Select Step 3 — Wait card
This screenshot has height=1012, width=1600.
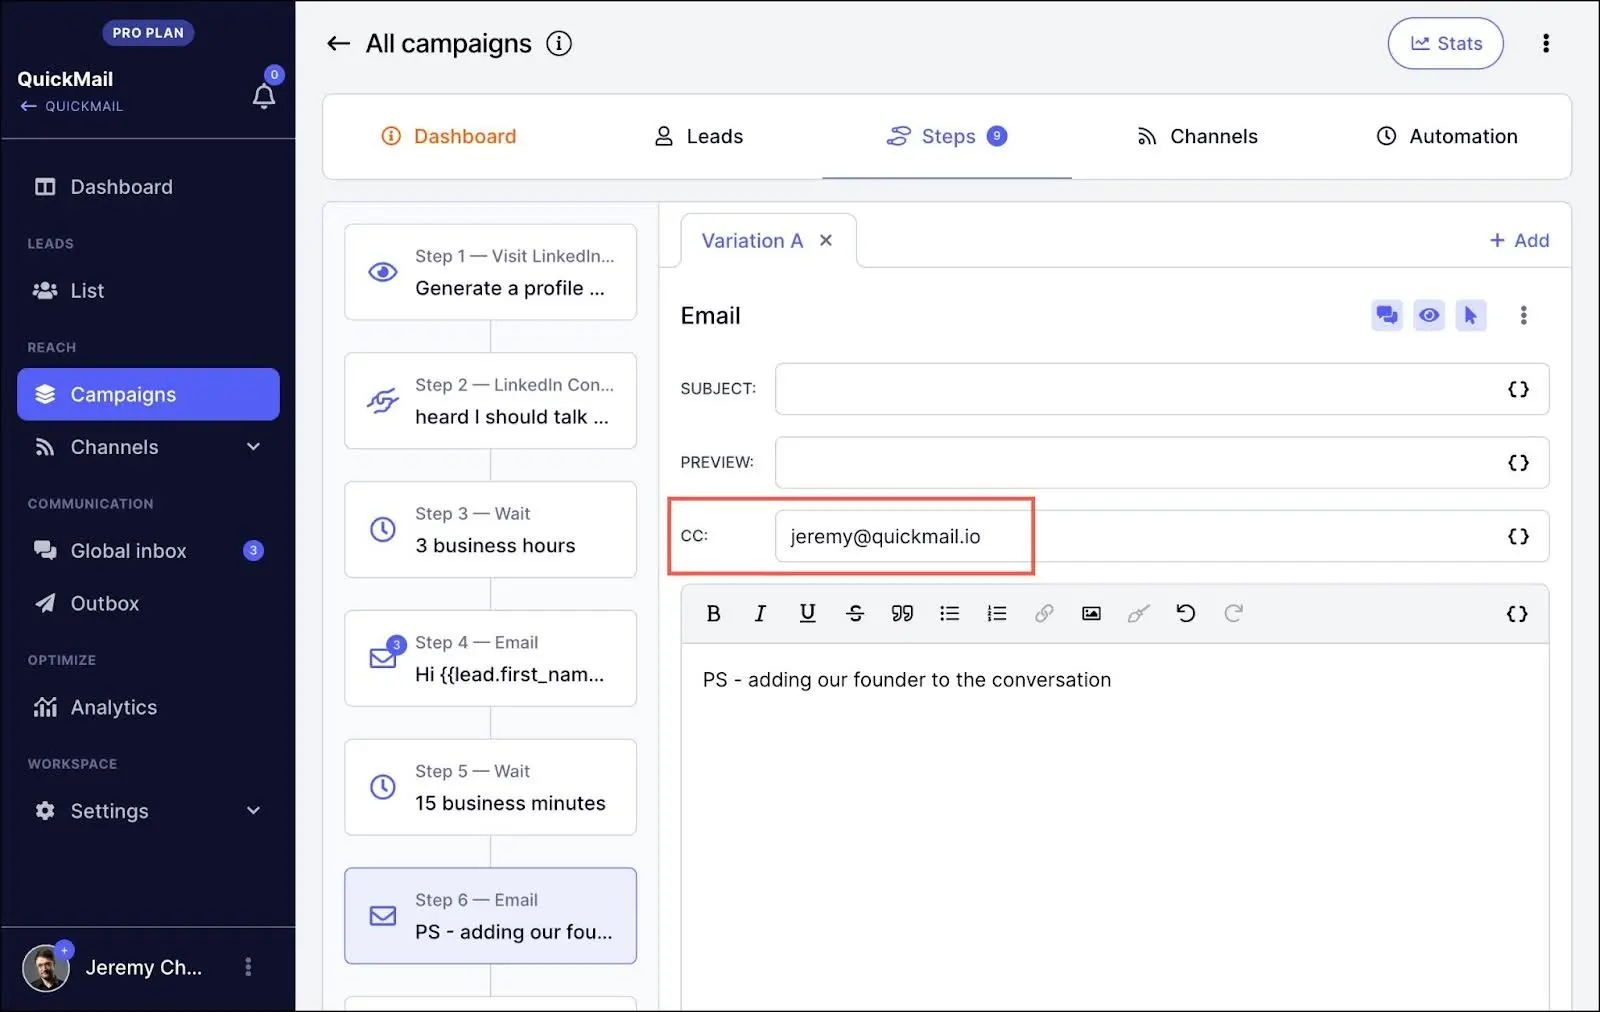[x=490, y=529]
